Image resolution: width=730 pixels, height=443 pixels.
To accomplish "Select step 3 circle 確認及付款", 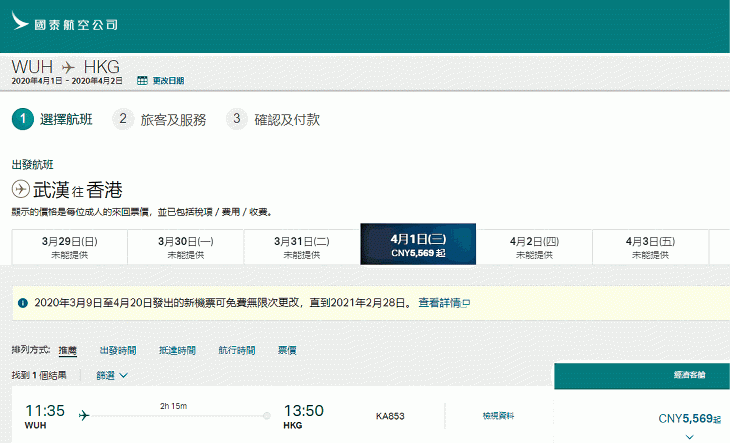I will coord(237,119).
